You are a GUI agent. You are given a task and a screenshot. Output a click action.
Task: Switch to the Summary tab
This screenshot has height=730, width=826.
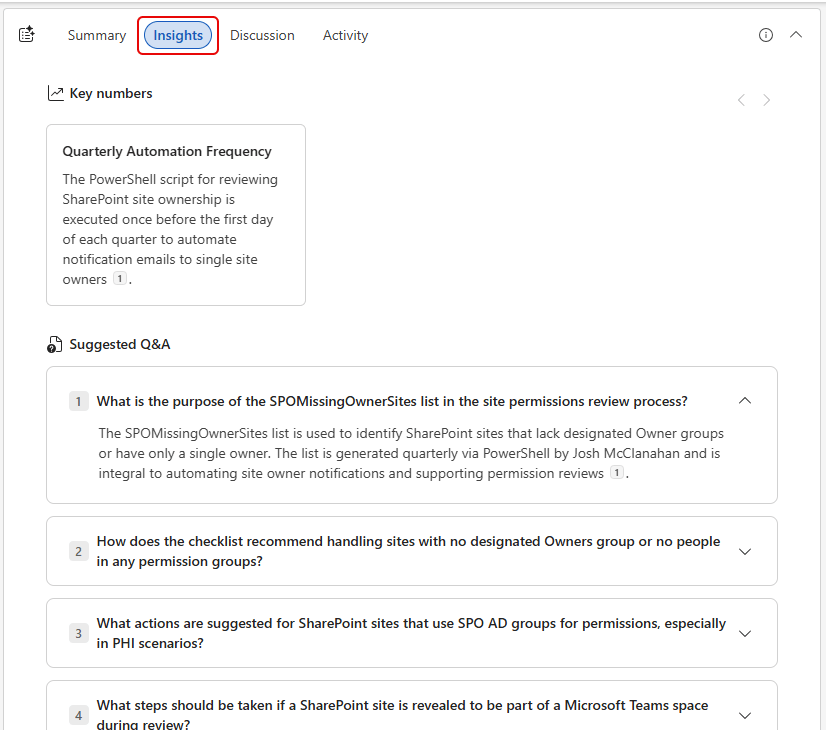click(97, 35)
